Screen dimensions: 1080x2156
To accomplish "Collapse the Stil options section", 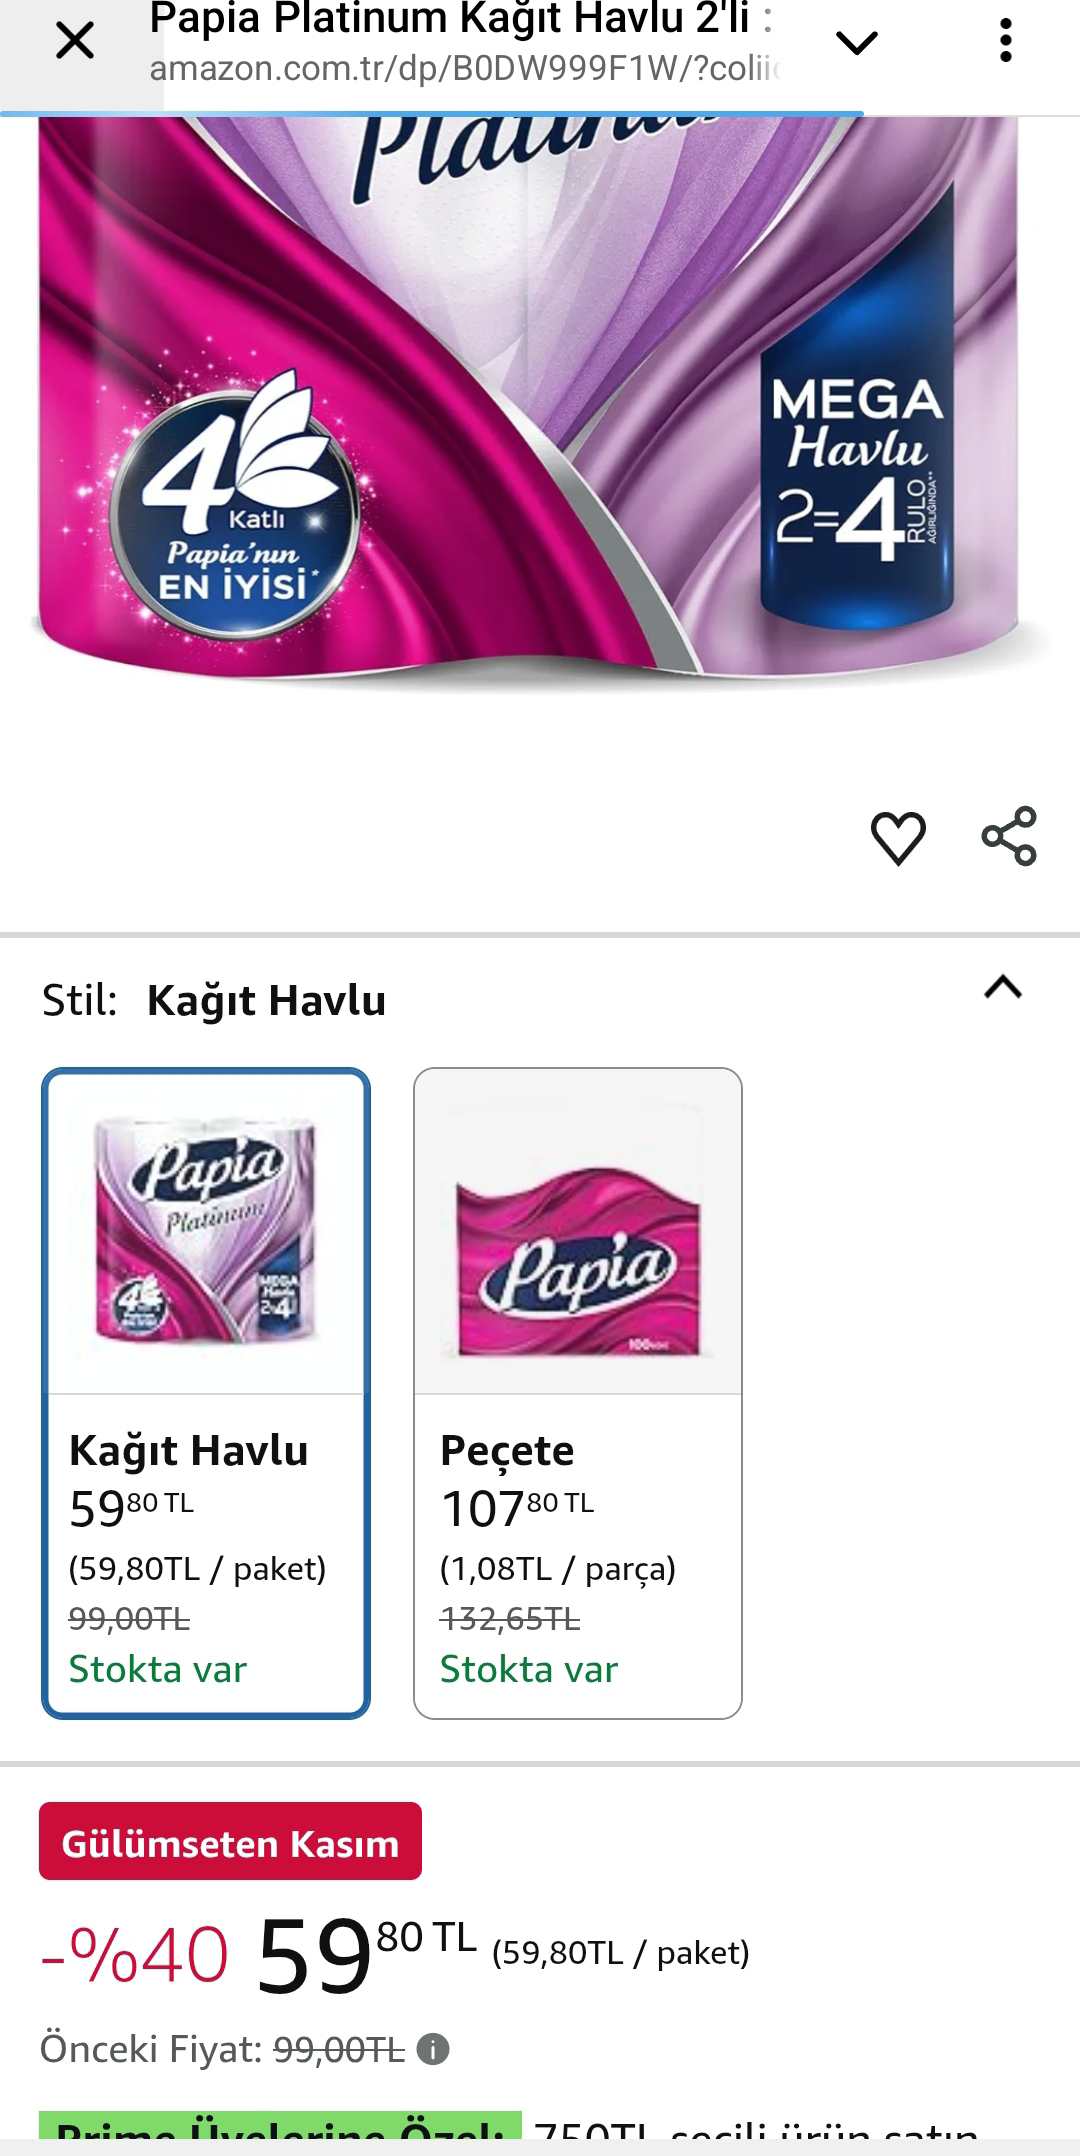I will (1003, 988).
